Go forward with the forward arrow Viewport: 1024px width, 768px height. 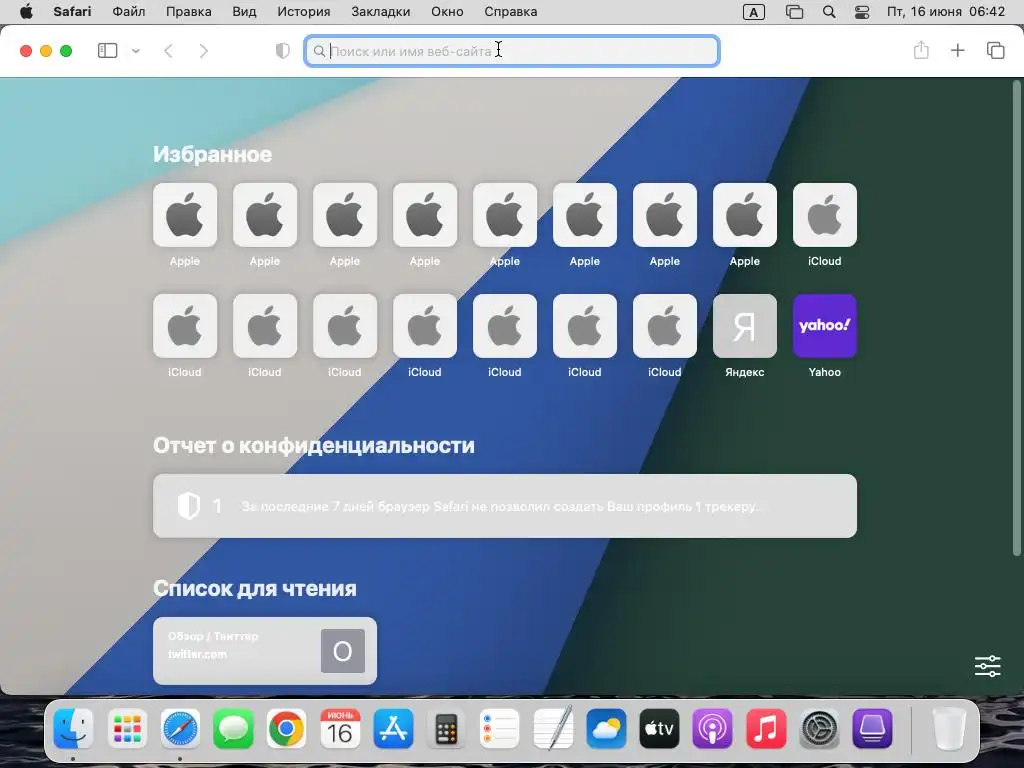tap(204, 51)
